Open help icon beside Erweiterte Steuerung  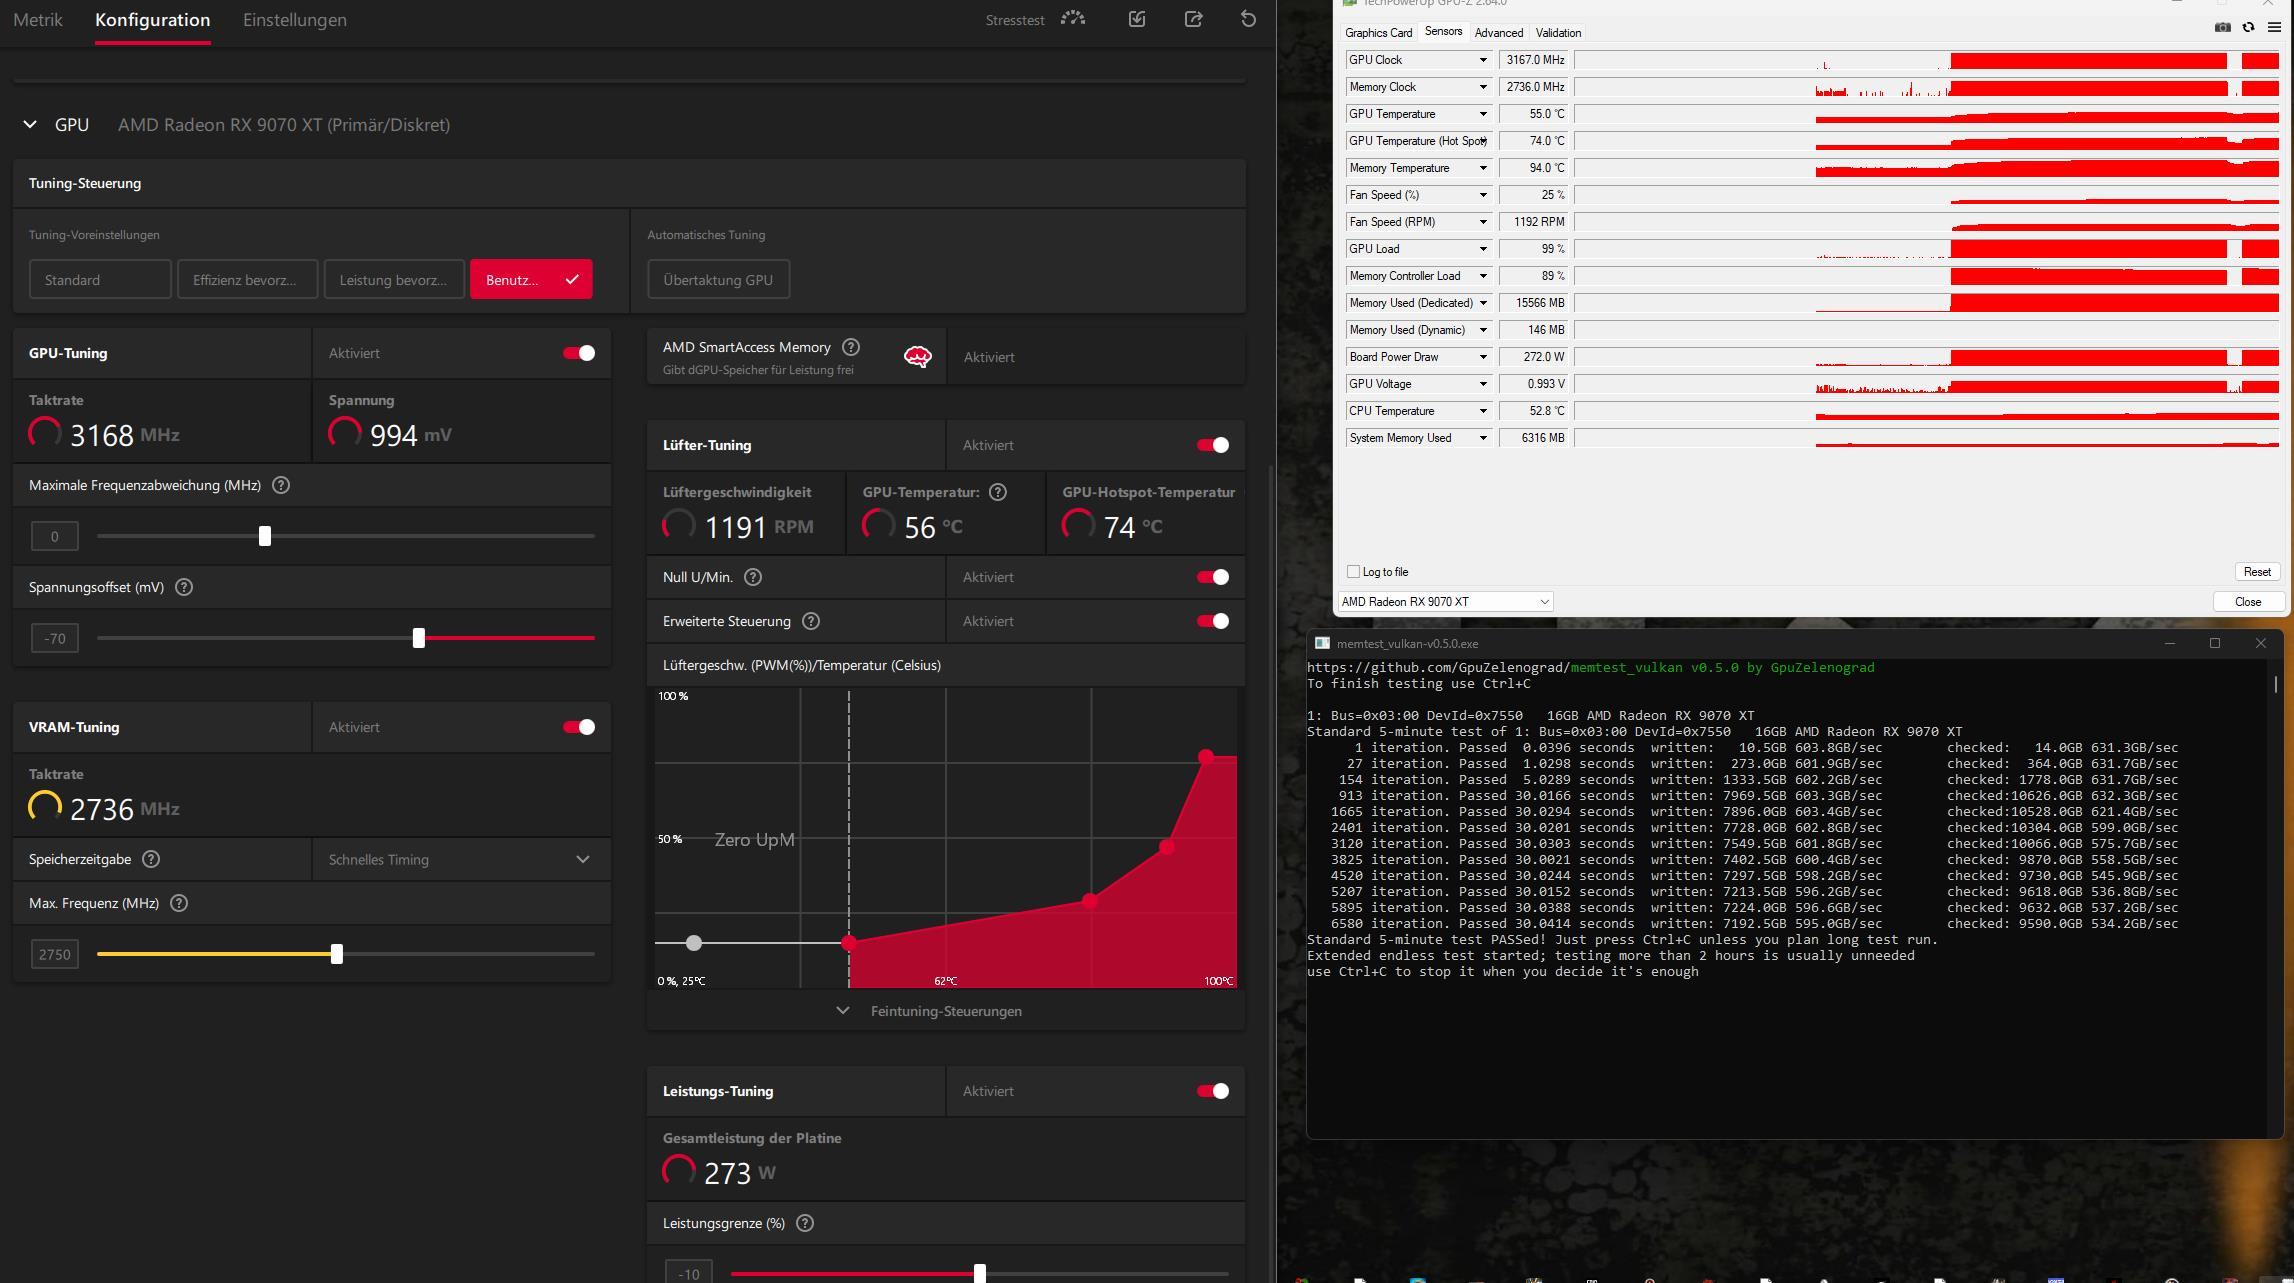click(811, 621)
